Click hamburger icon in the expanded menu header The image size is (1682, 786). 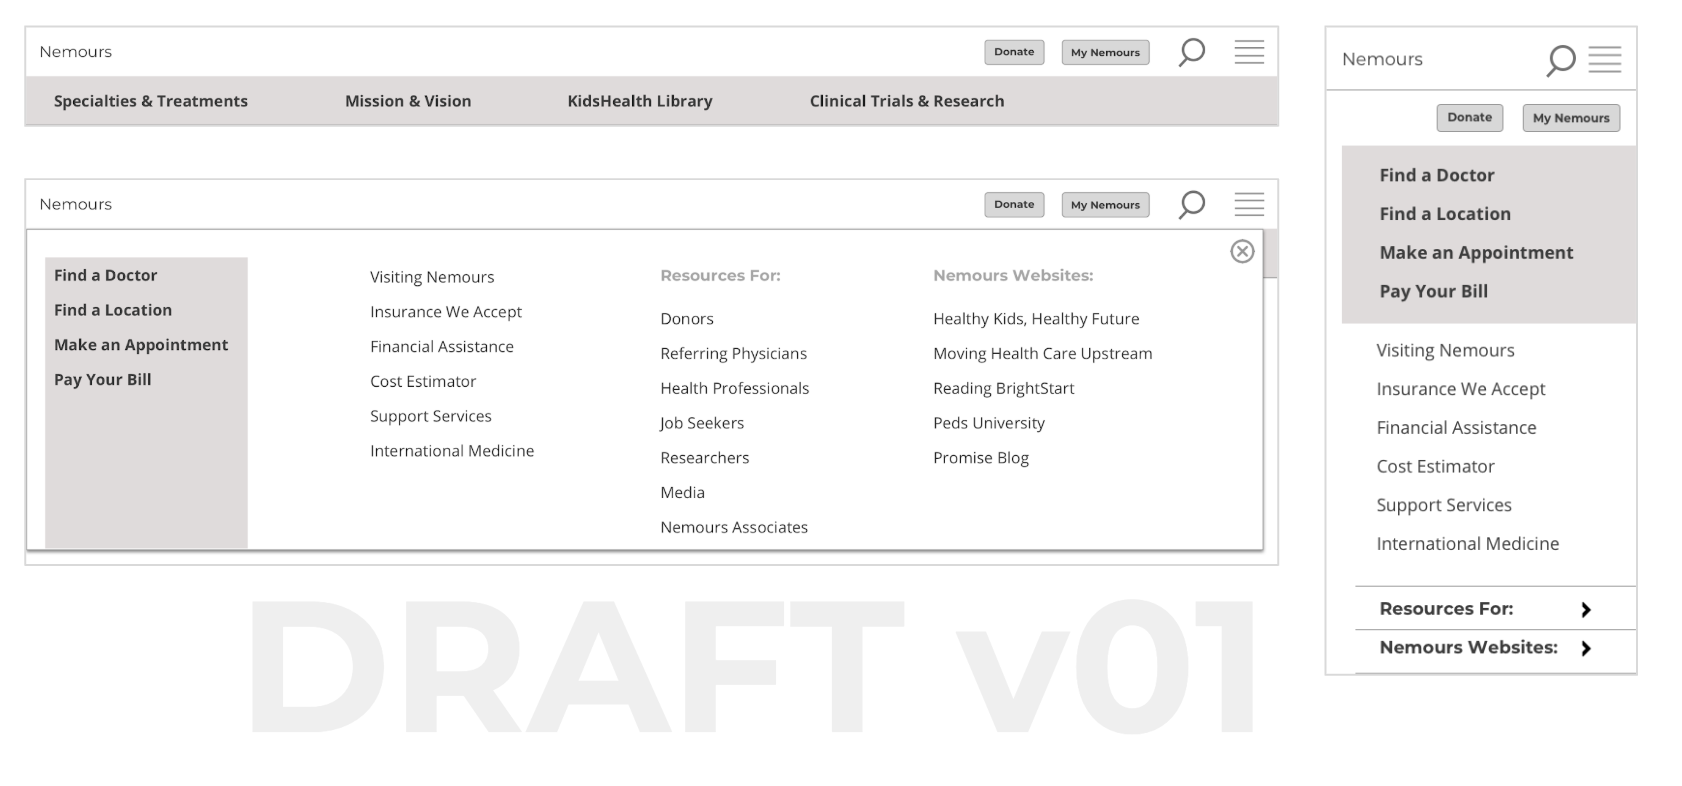1249,204
